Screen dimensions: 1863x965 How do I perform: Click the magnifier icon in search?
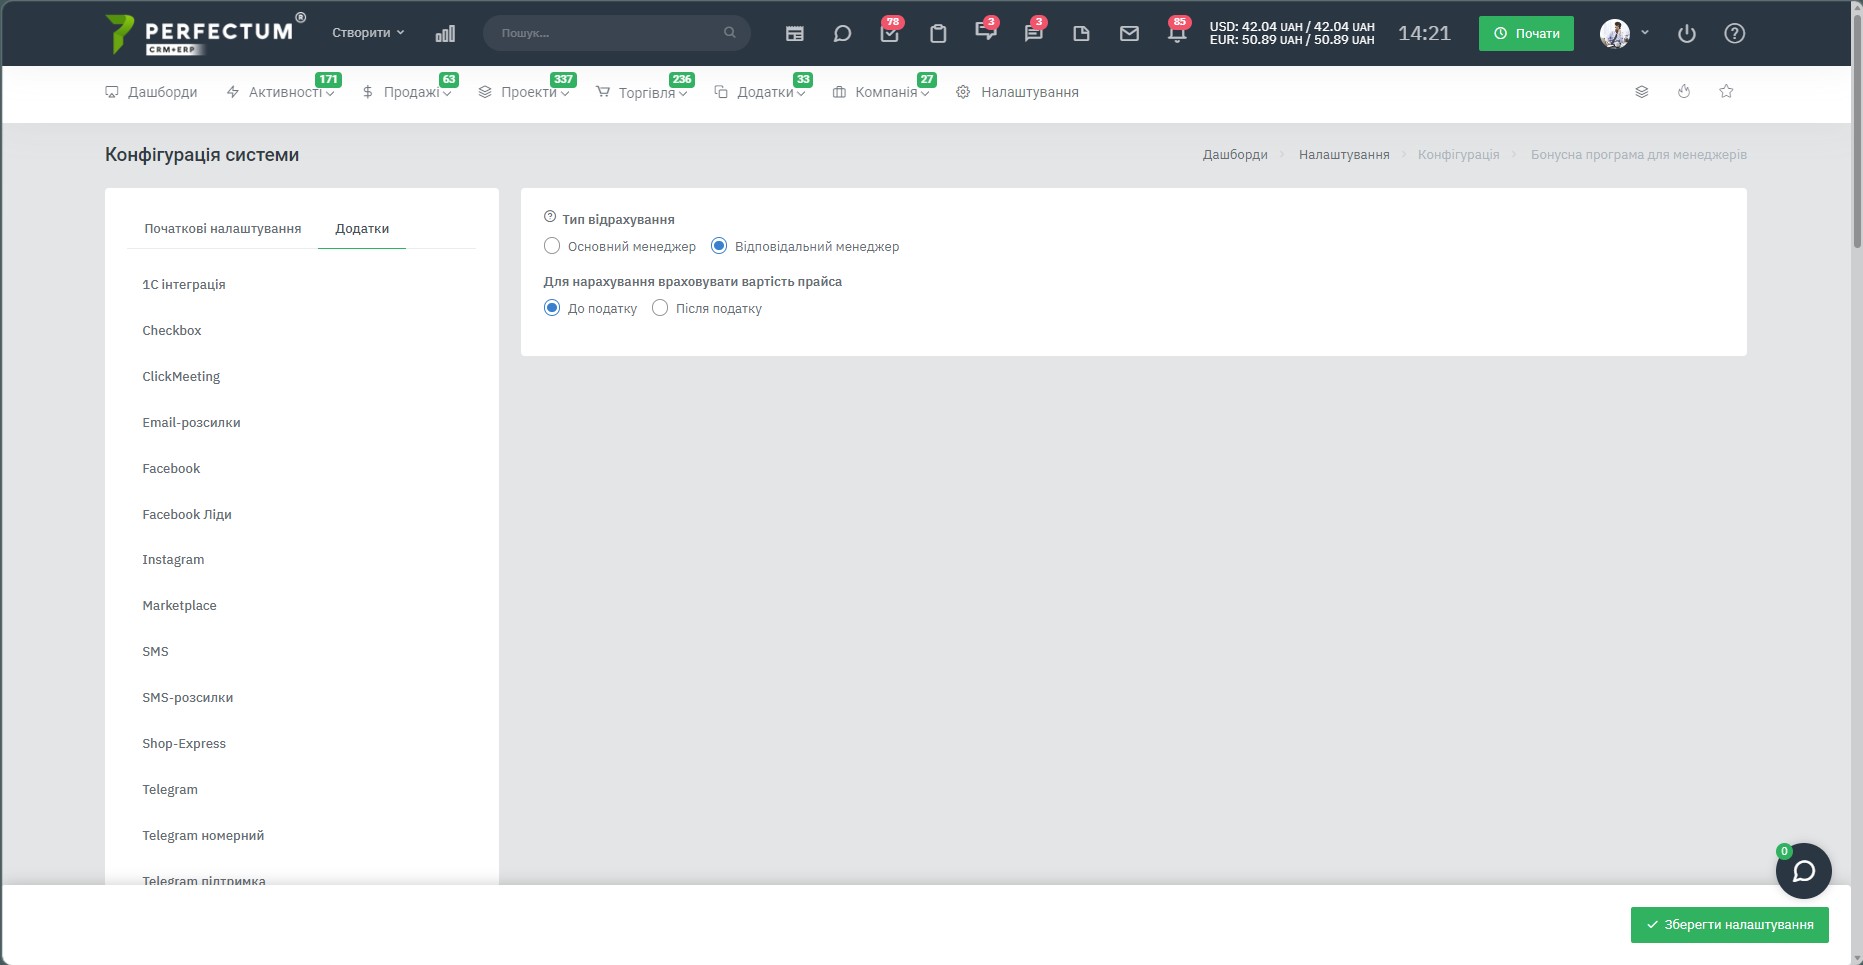tap(730, 33)
